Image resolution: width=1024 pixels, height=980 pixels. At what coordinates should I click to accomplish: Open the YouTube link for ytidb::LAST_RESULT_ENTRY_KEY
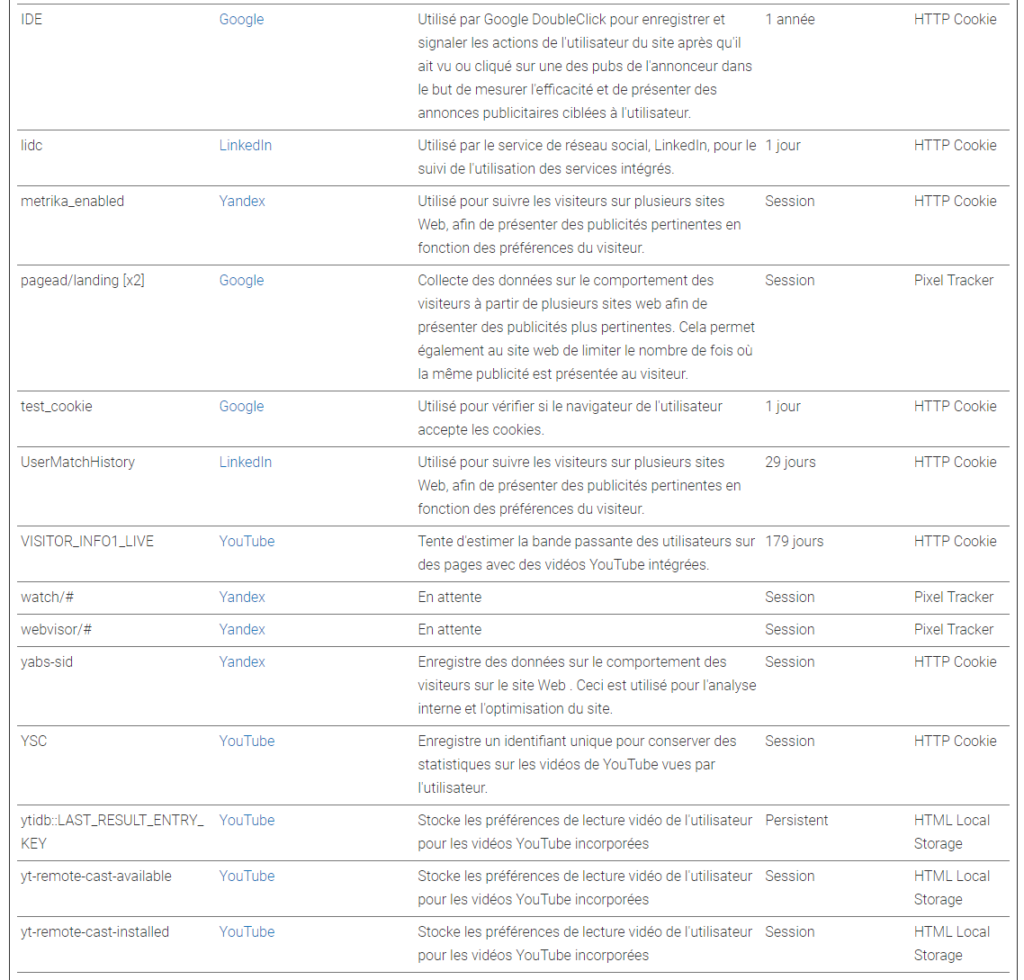pyautogui.click(x=246, y=821)
